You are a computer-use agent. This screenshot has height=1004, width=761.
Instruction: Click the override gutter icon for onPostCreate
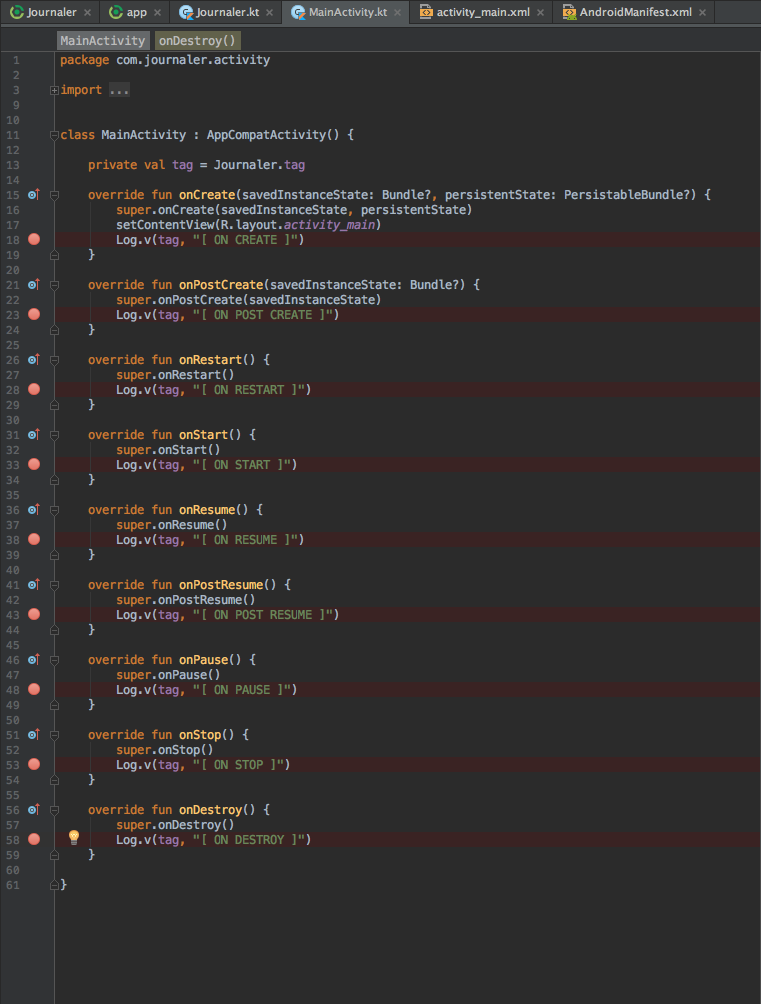(x=33, y=284)
